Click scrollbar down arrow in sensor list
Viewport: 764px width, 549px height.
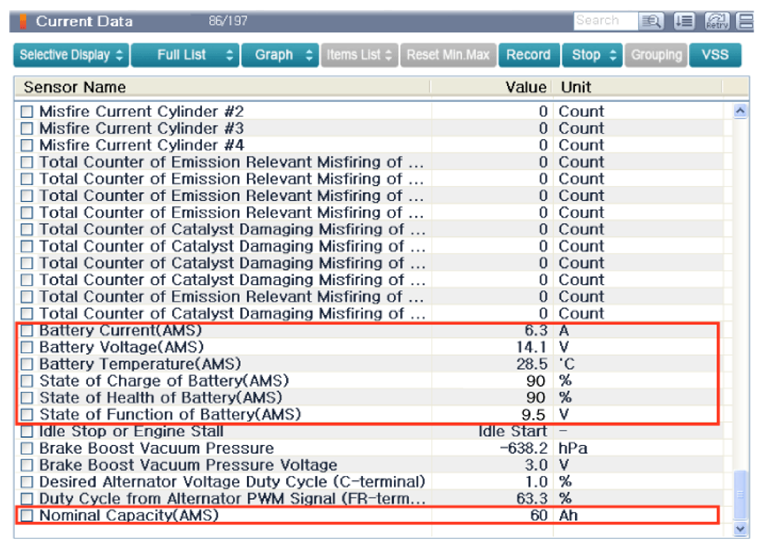pos(740,528)
